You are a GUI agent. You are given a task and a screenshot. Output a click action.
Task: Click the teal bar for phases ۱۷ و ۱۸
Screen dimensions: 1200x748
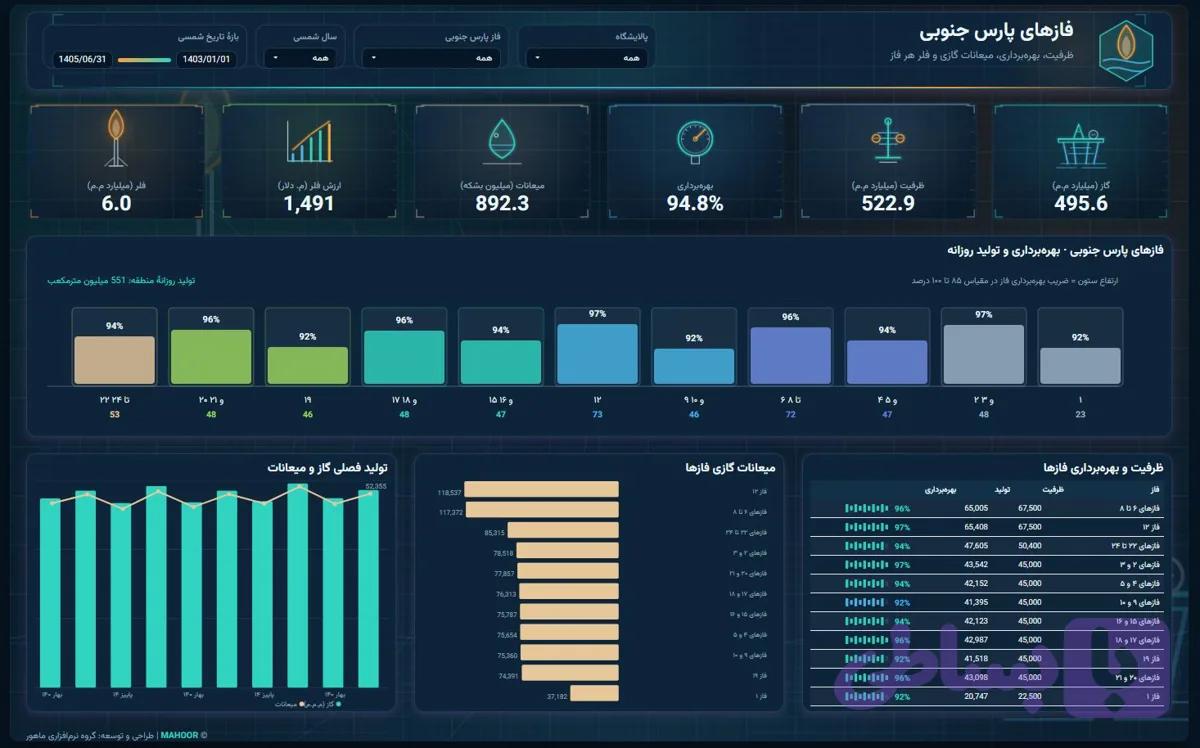pyautogui.click(x=403, y=358)
